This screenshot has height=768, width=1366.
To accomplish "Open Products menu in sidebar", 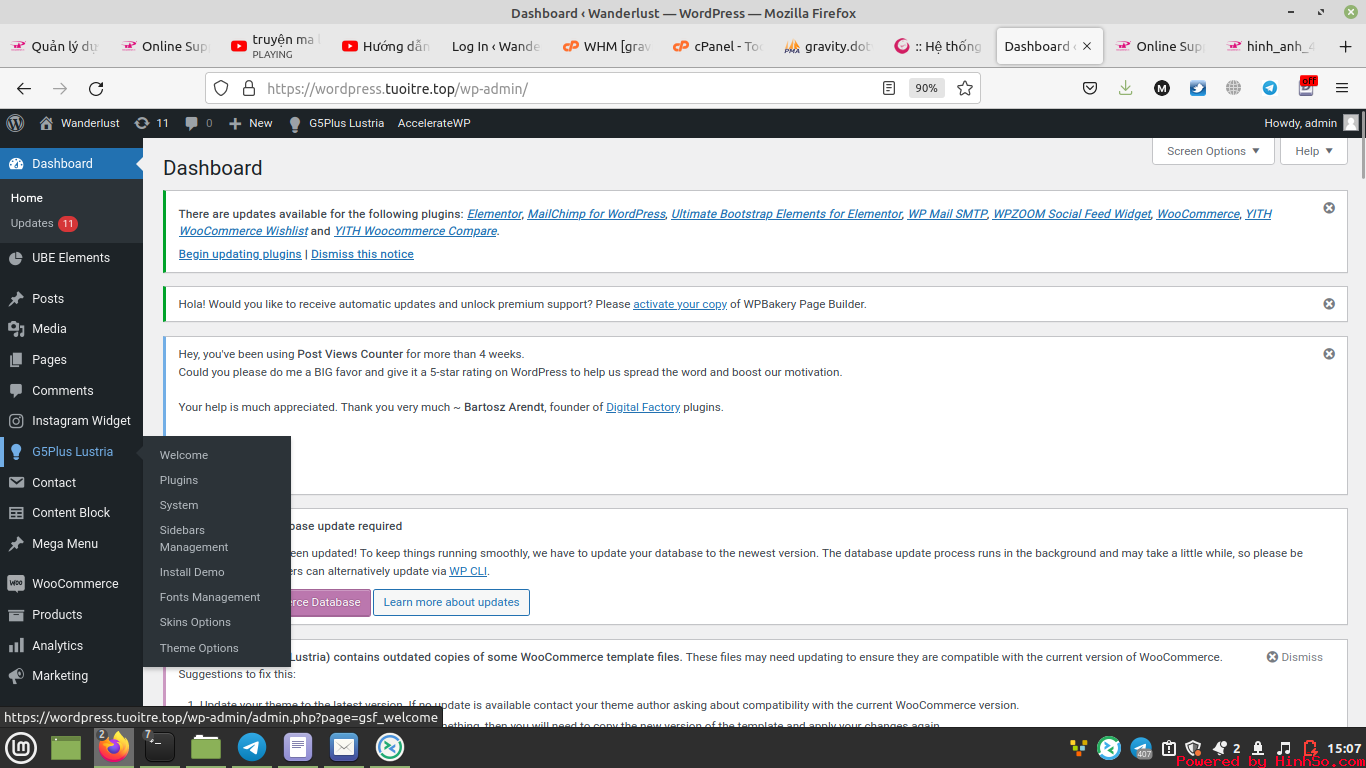I will 71,615.
